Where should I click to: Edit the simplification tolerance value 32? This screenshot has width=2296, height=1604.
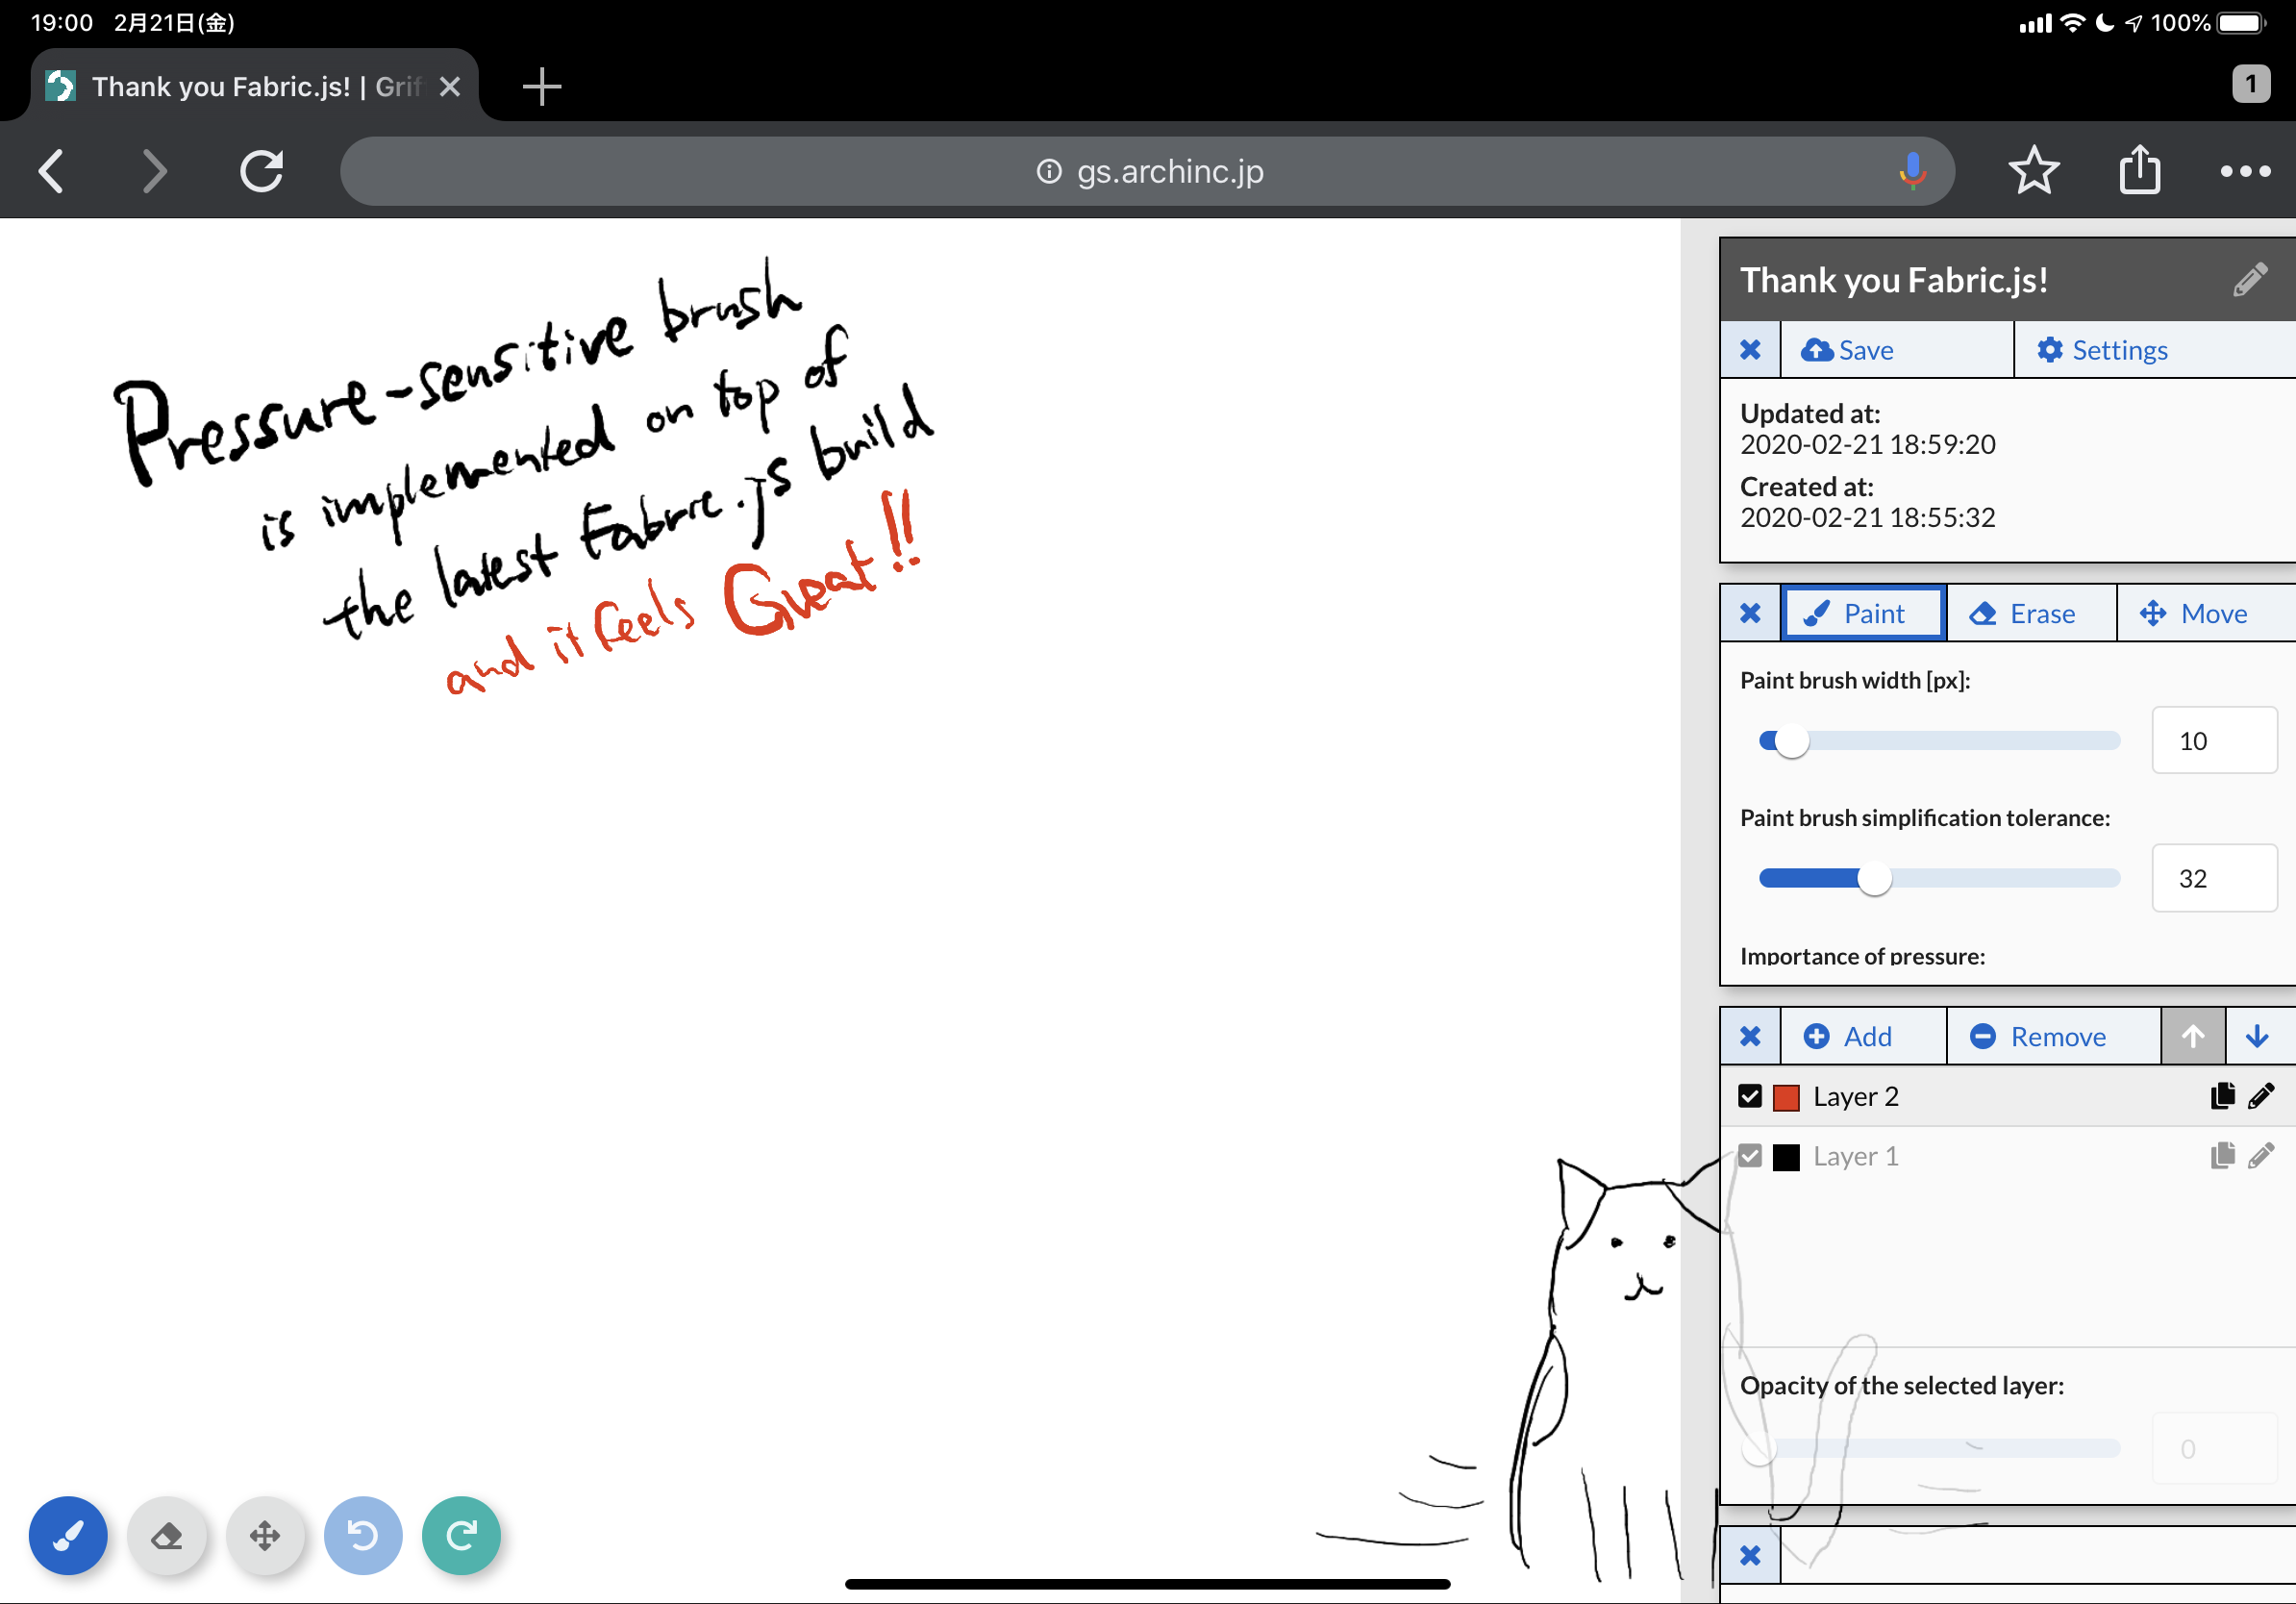click(x=2214, y=879)
